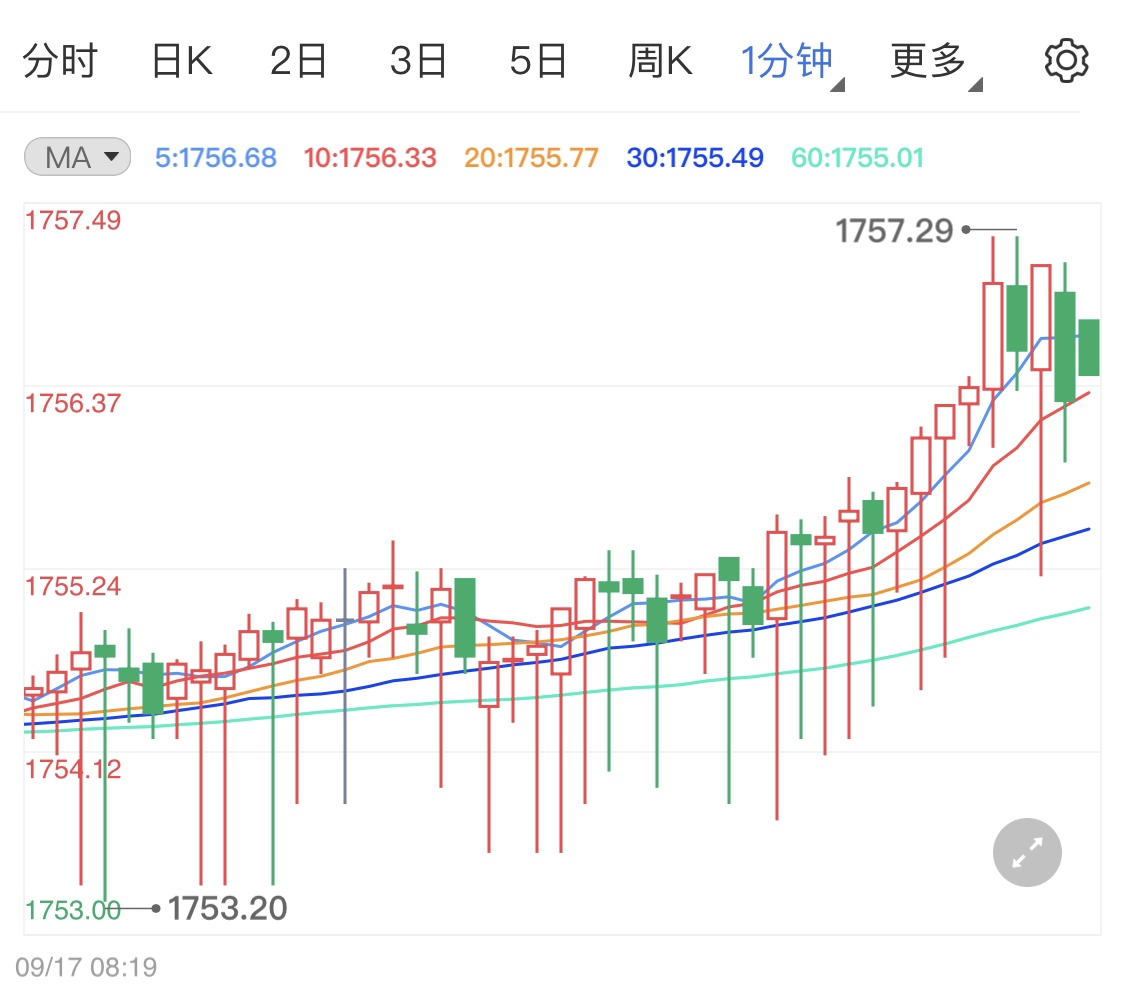Click the MA20 value 20:1755.77
Image resolution: width=1125 pixels, height=994 pixels.
coord(531,157)
